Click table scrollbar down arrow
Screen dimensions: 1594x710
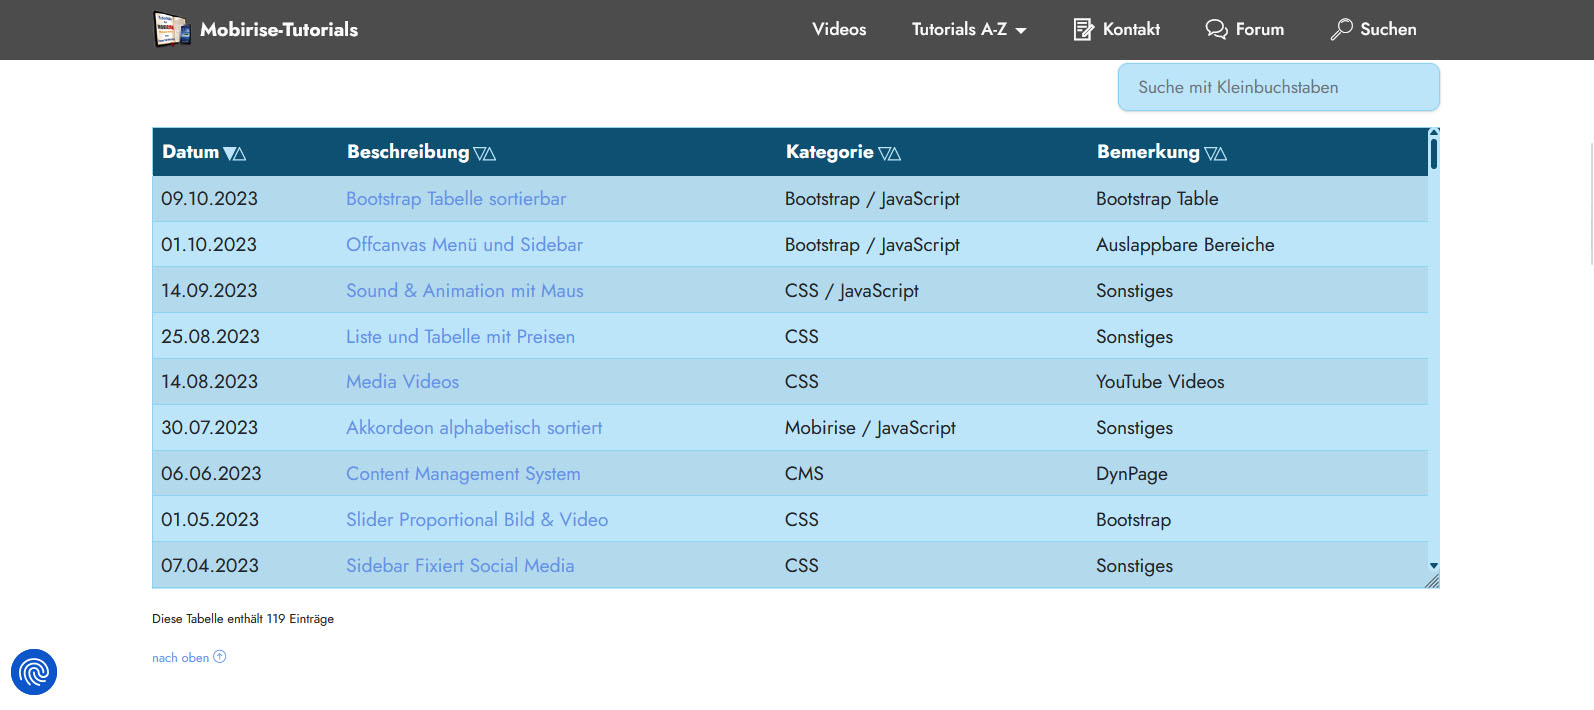(1433, 566)
